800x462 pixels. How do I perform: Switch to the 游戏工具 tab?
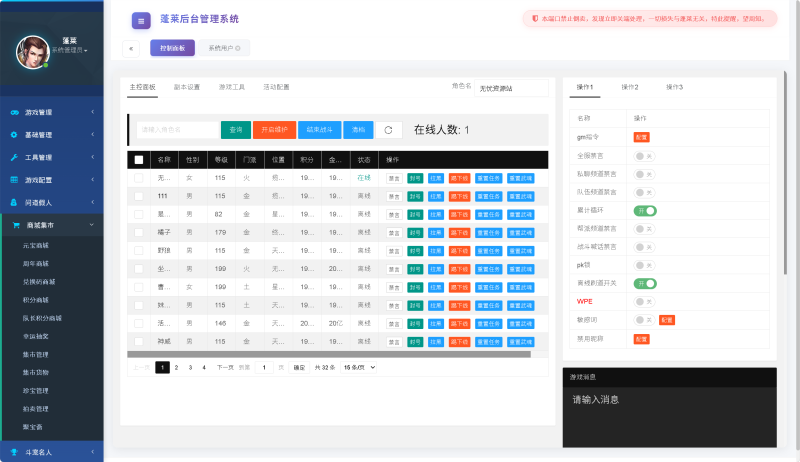tap(232, 87)
